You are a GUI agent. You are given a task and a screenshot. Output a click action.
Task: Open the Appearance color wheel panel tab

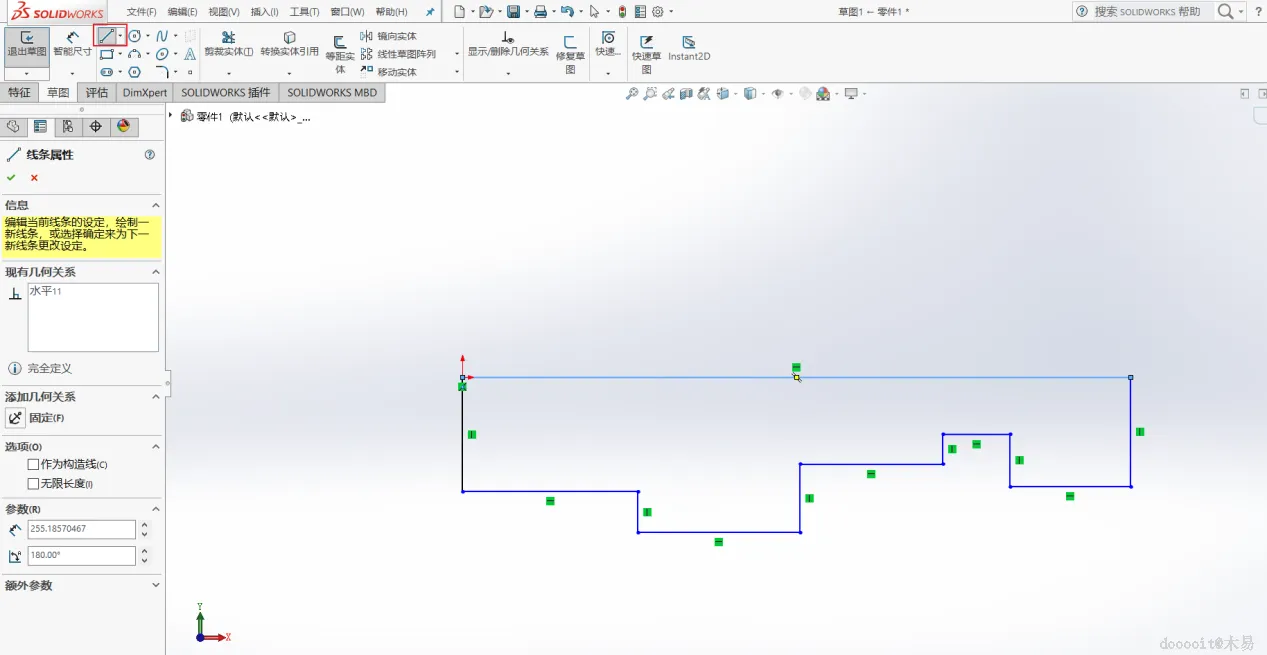tap(123, 126)
